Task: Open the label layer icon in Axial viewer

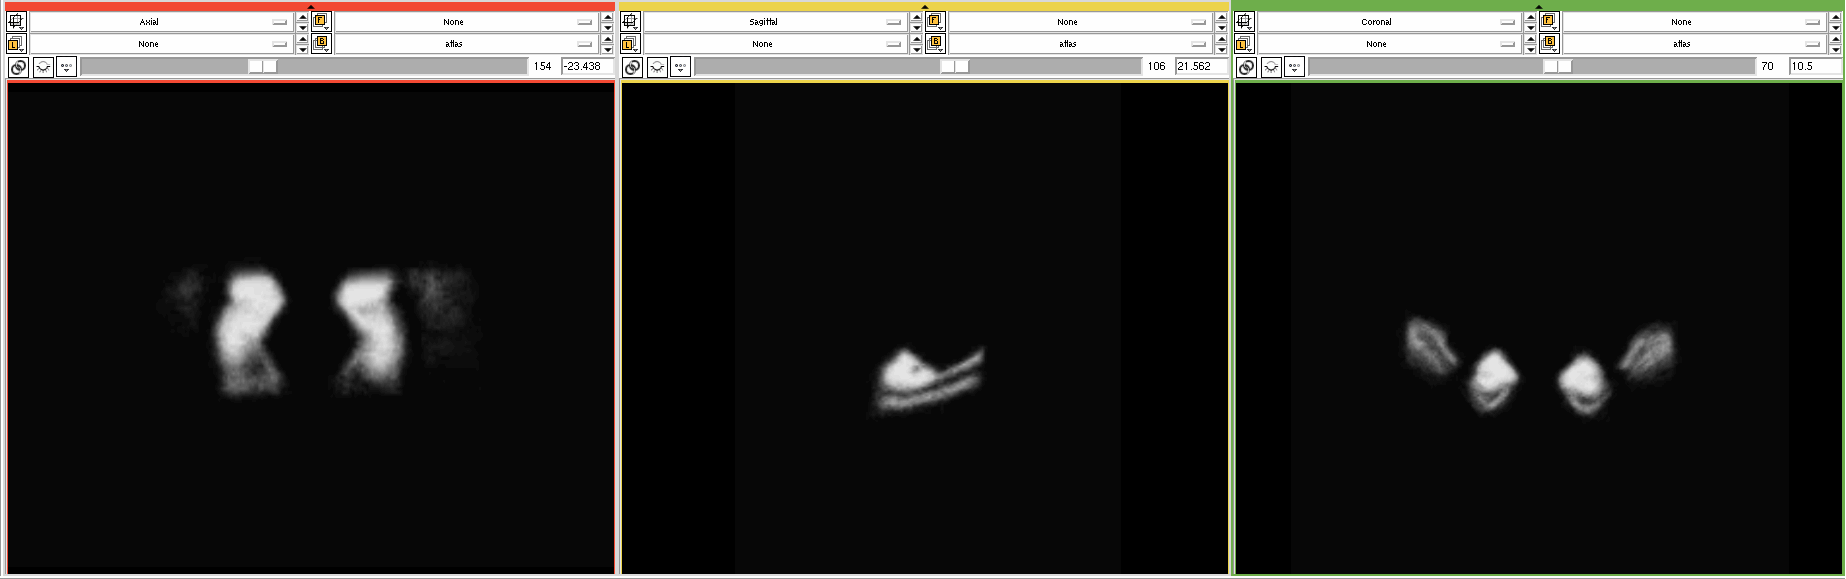Action: pos(16,44)
